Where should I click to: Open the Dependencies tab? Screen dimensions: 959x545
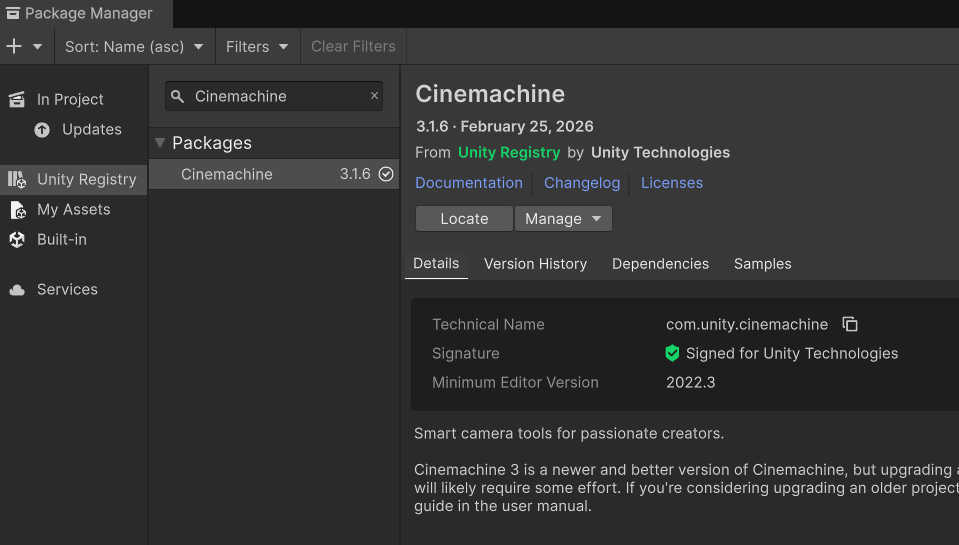point(660,264)
